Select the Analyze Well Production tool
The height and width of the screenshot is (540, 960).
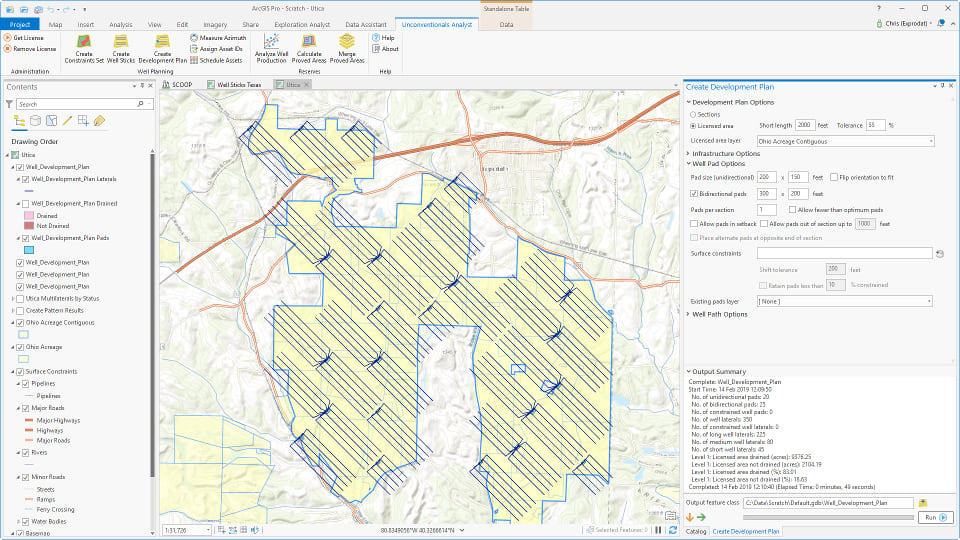coord(270,42)
